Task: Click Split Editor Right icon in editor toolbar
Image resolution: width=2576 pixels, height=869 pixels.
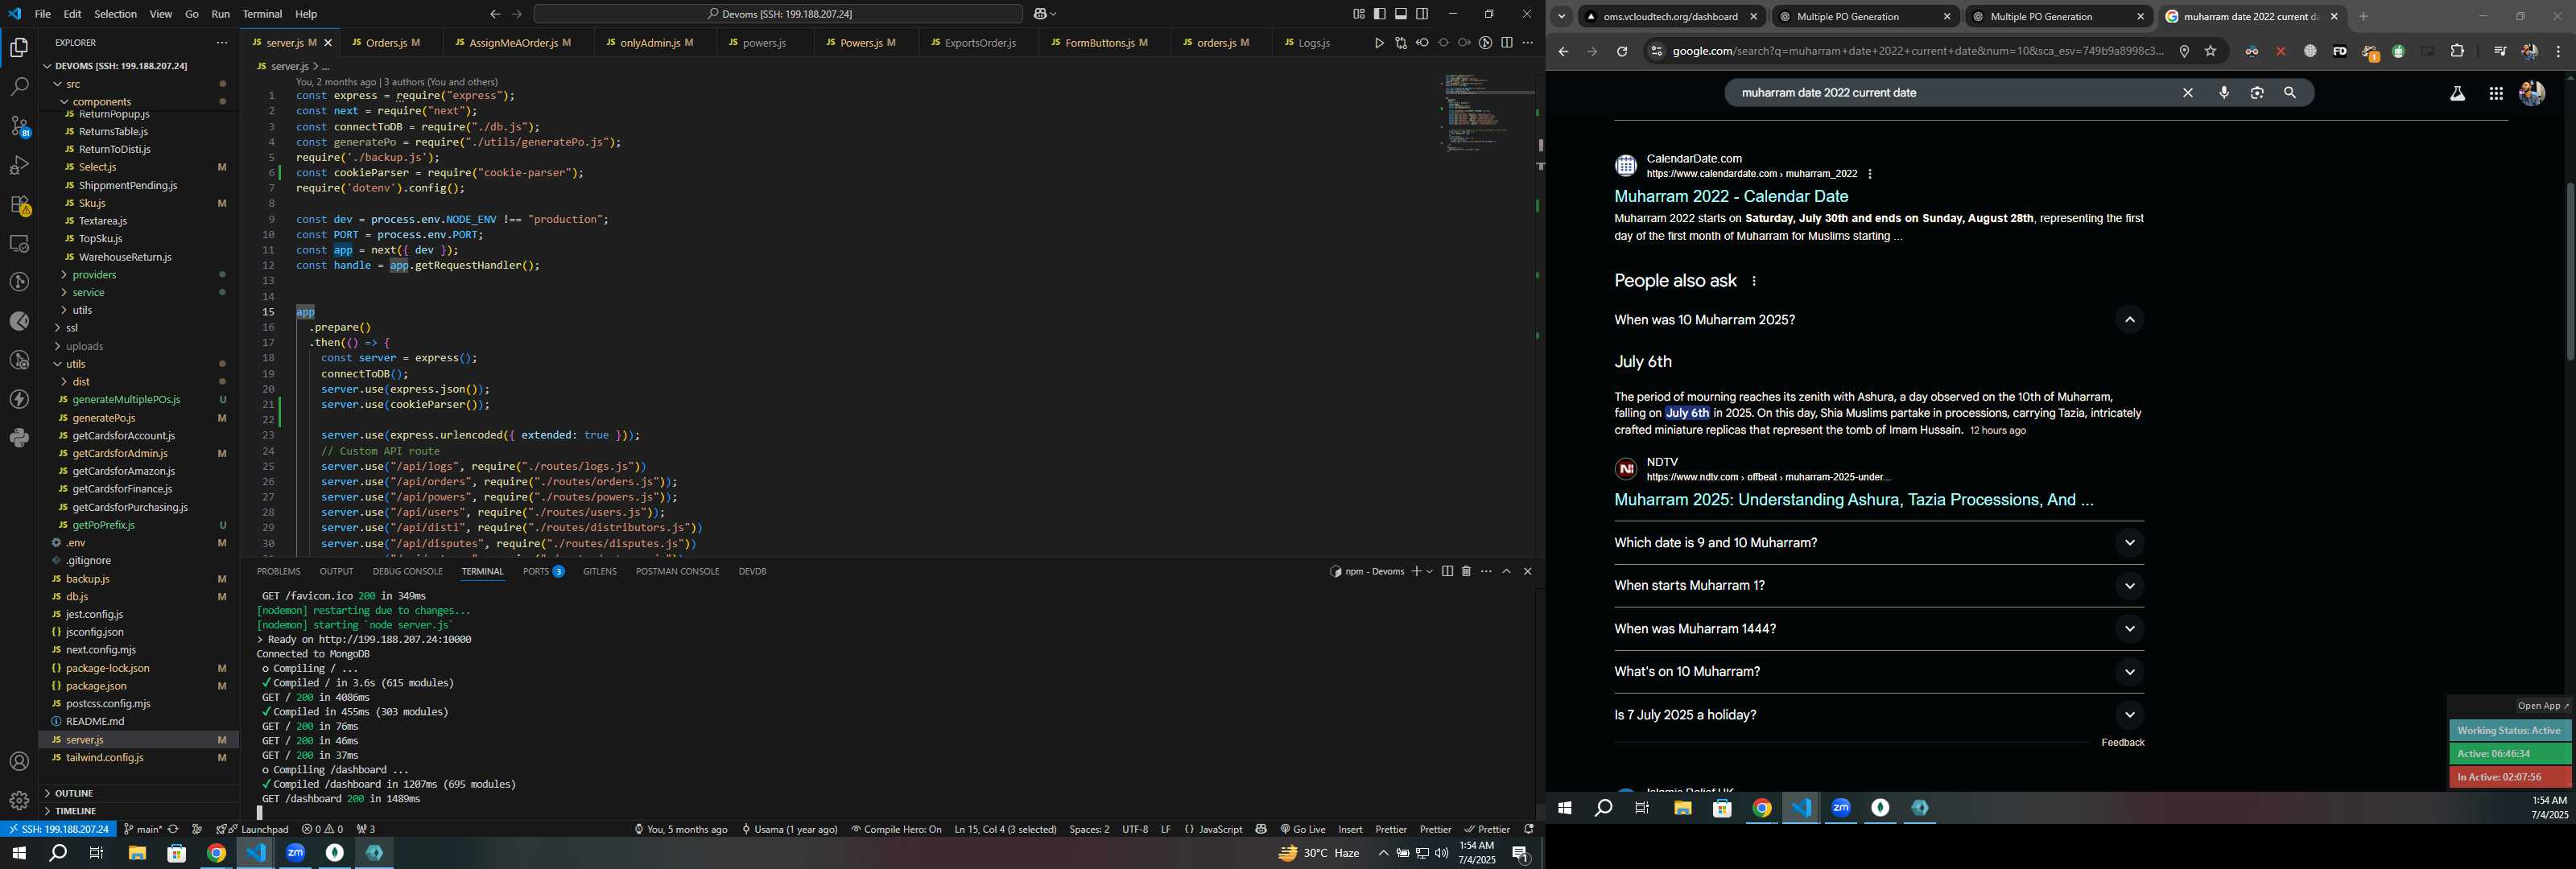Action: pyautogui.click(x=1507, y=43)
